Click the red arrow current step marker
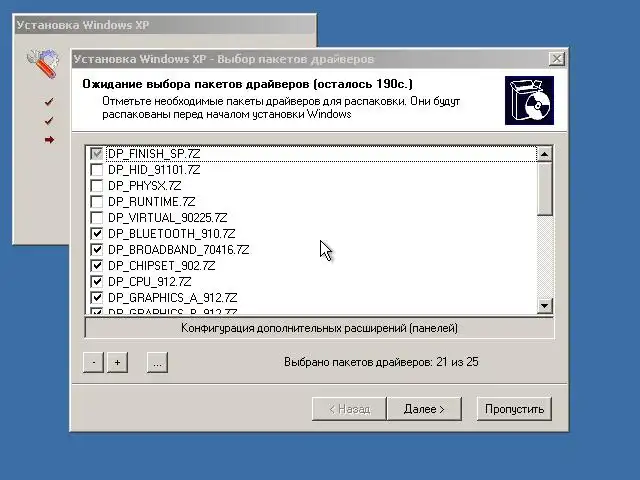This screenshot has height=480, width=640. pos(49,140)
